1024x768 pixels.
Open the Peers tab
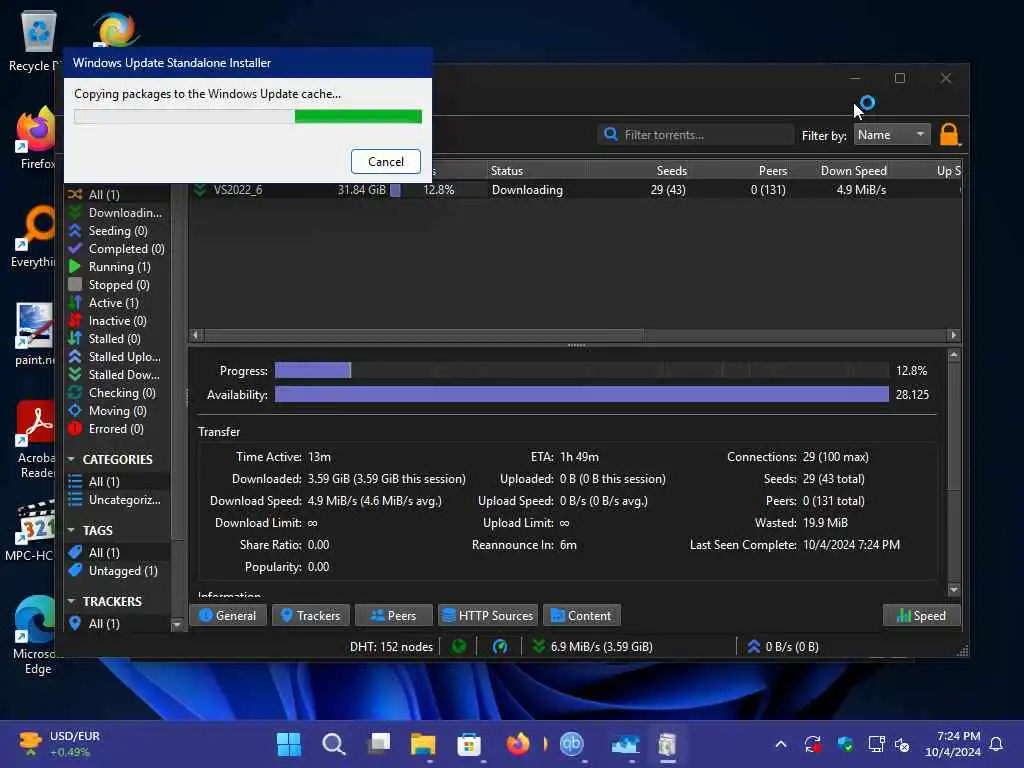tap(393, 615)
